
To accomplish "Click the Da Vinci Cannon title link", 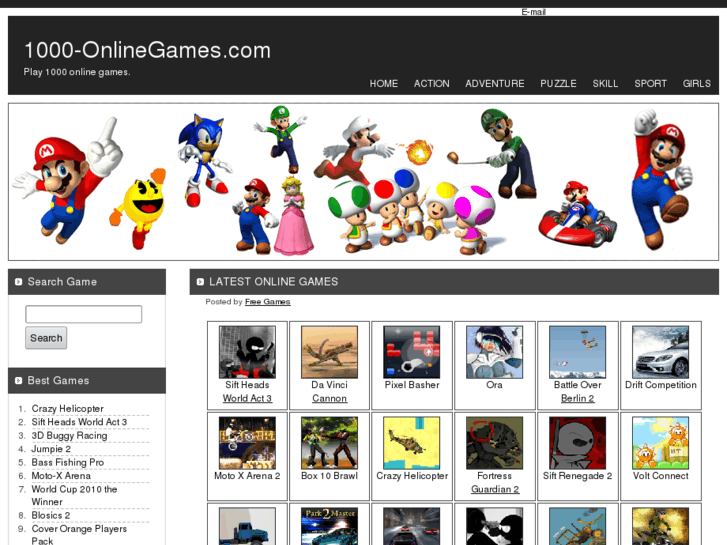I will [329, 391].
